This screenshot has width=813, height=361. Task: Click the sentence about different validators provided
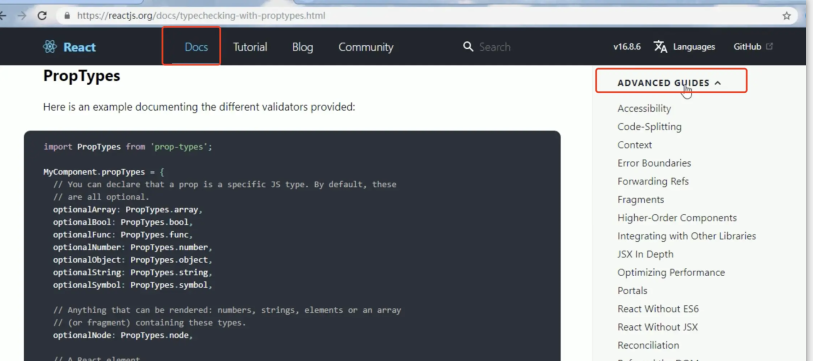(x=199, y=108)
